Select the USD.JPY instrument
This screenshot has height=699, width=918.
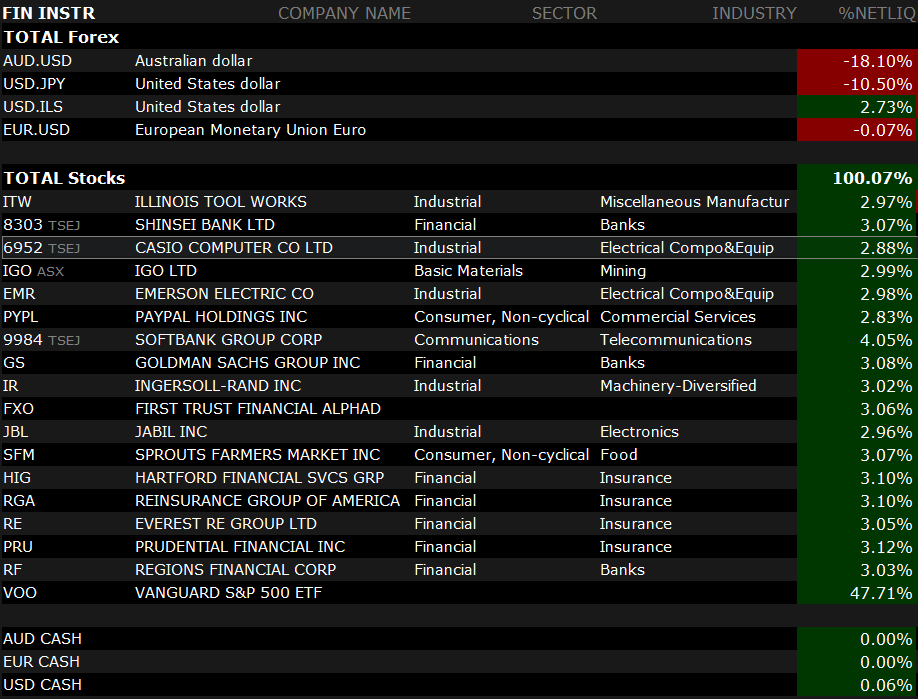click(34, 84)
